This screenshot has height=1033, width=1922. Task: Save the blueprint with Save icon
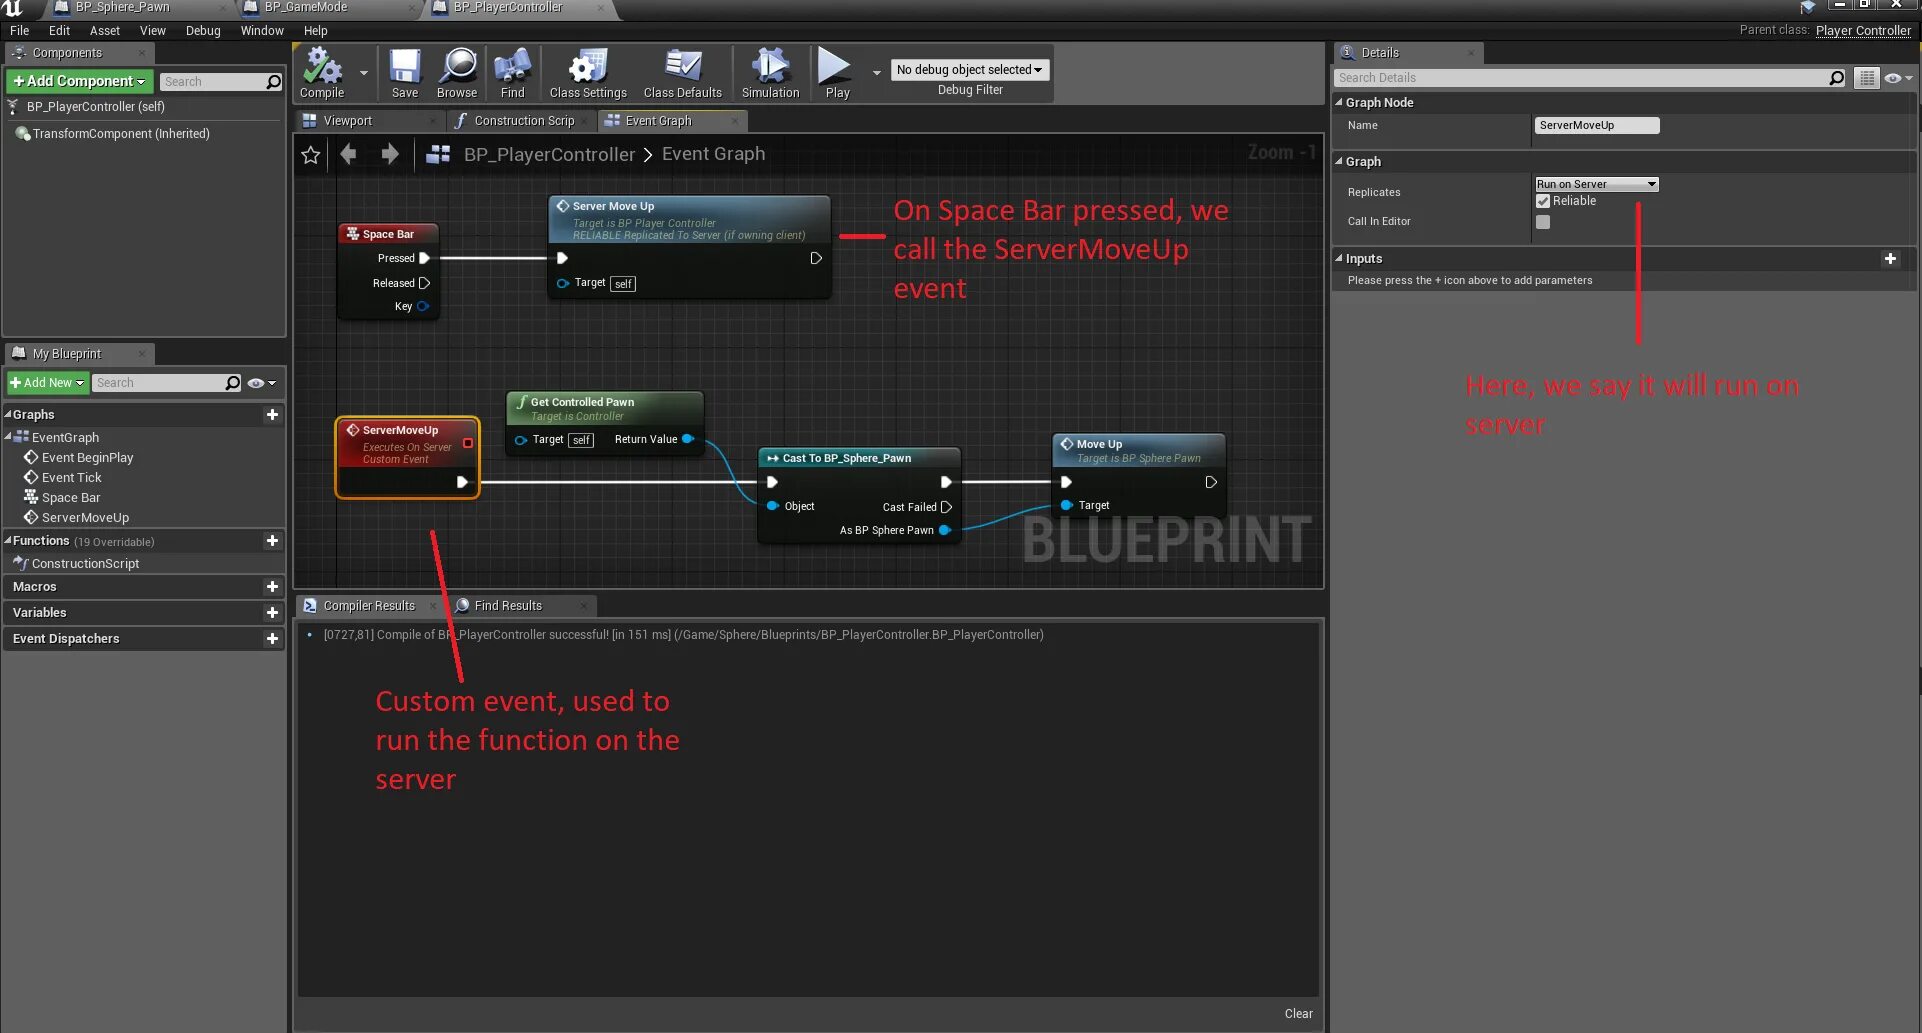click(x=405, y=73)
